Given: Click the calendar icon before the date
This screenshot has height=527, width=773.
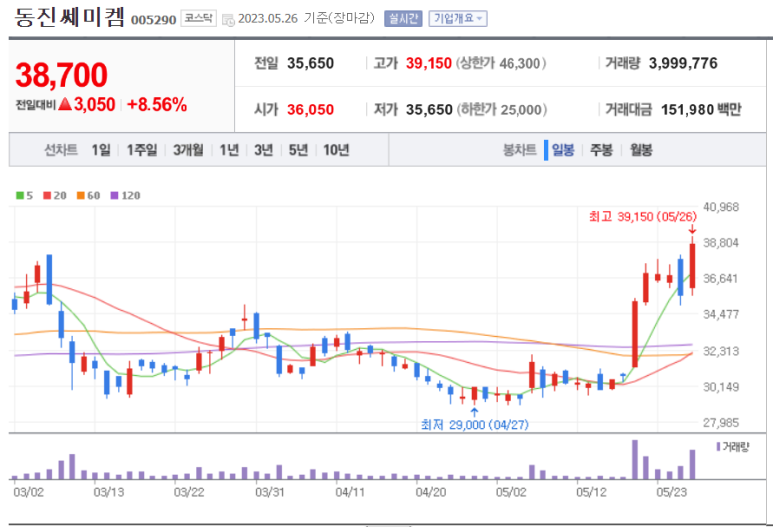Looking at the screenshot, I should click(x=228, y=20).
